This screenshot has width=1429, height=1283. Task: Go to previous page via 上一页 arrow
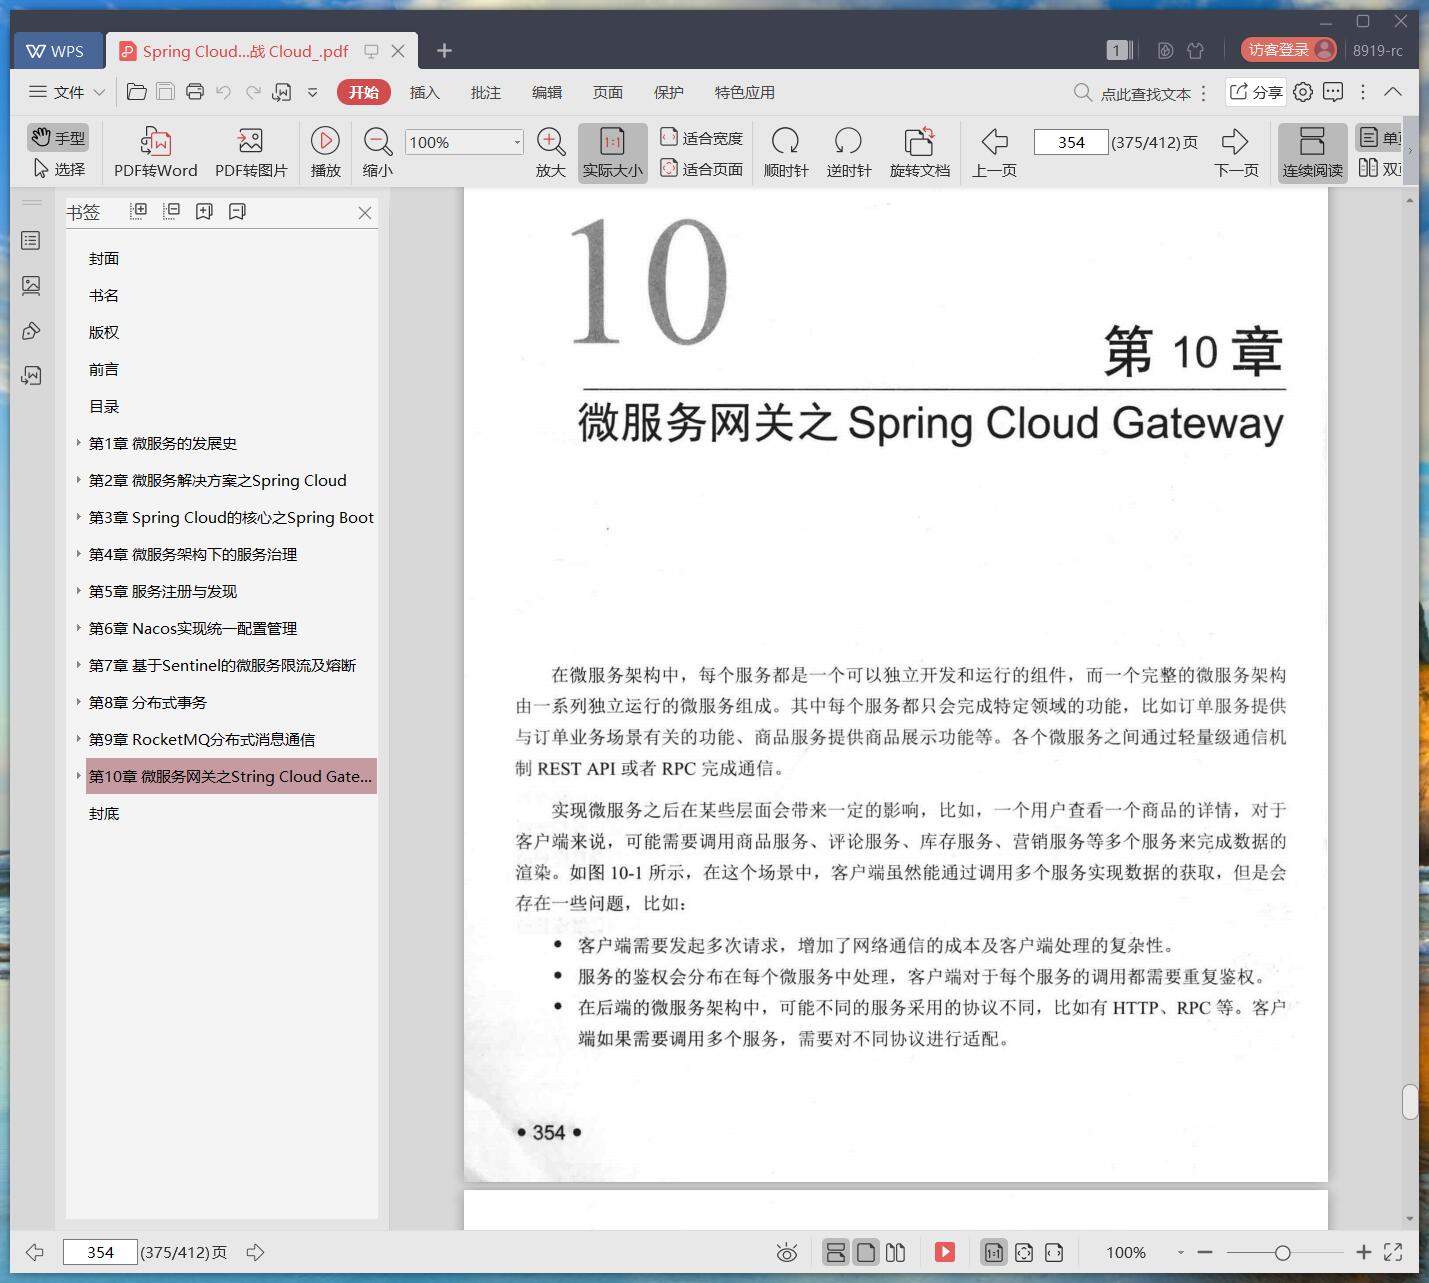click(x=994, y=141)
